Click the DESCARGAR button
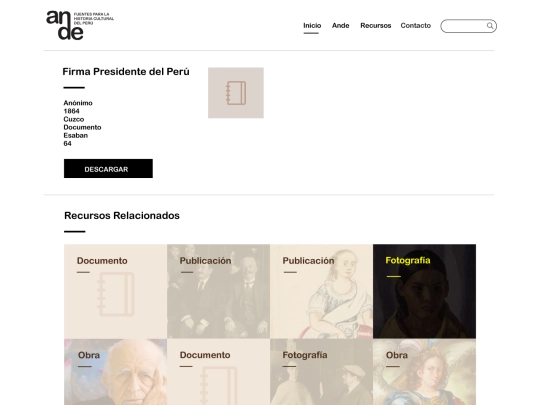 (108, 168)
